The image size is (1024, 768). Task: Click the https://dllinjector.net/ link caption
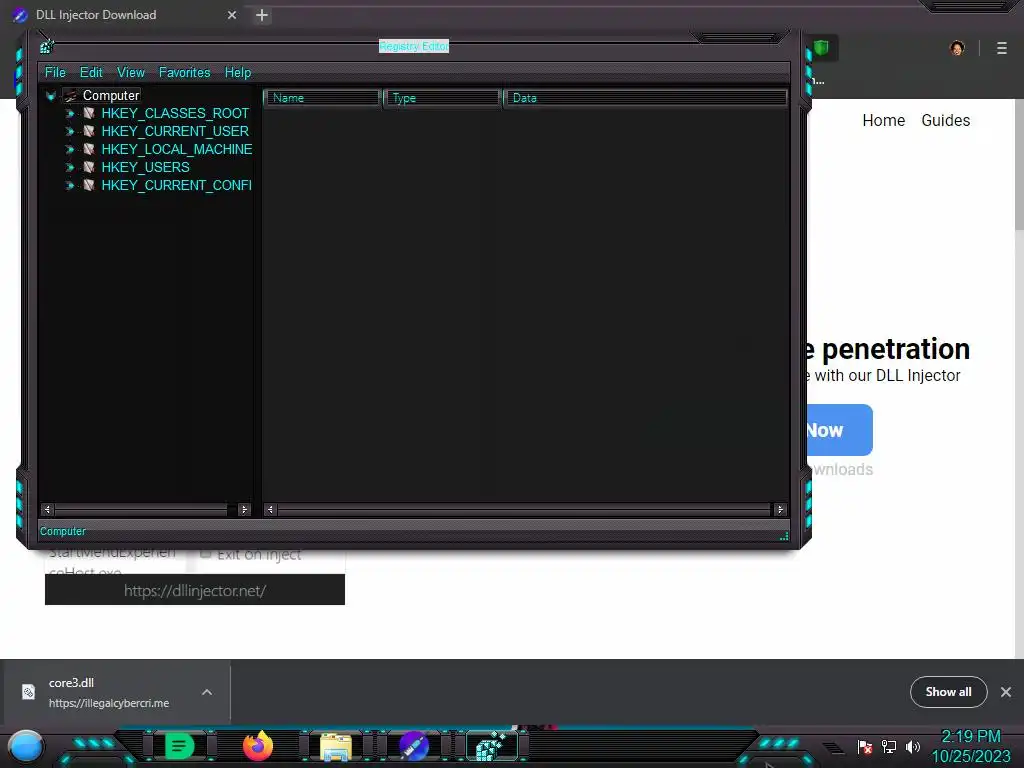click(195, 590)
